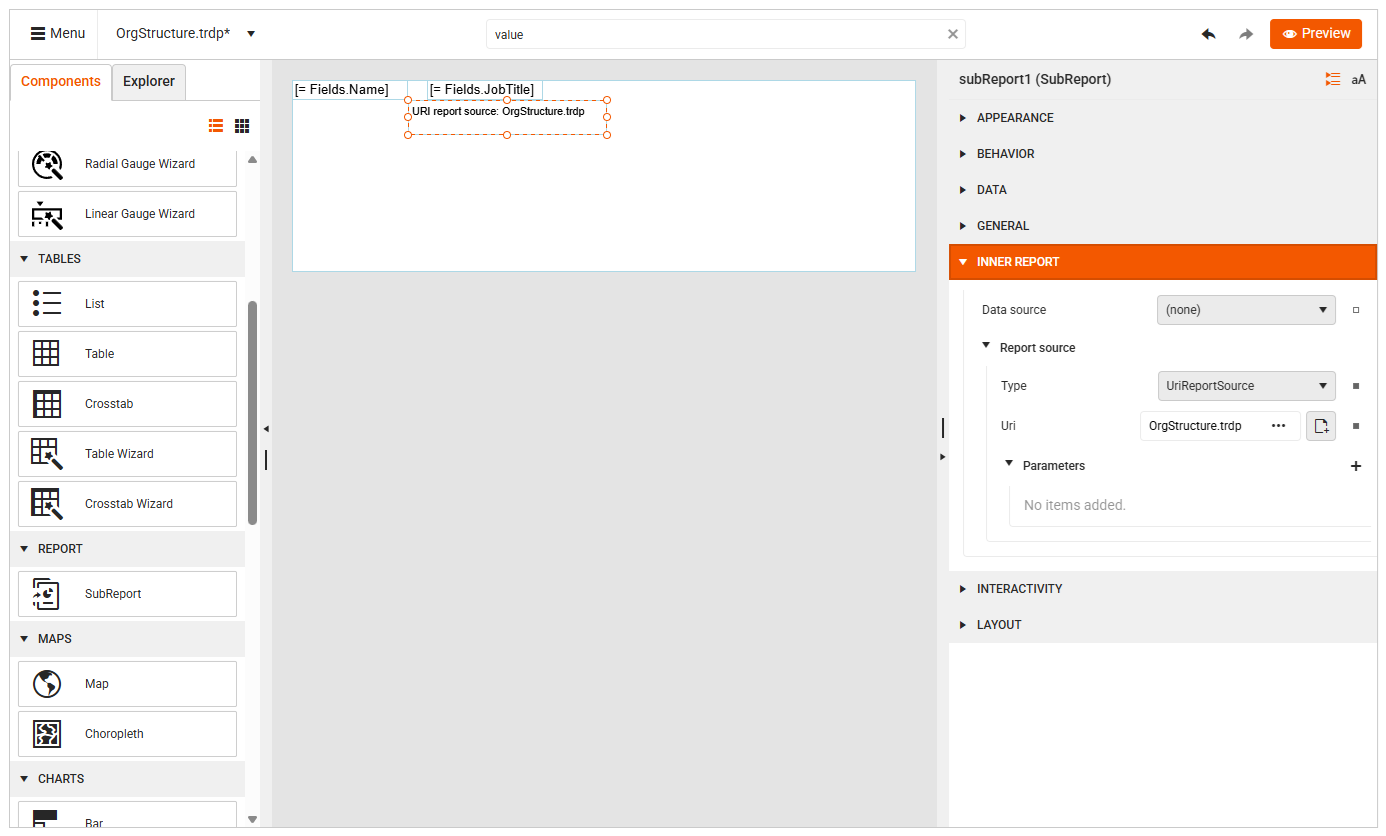This screenshot has width=1386, height=836.
Task: Expand the LAYOUT properties section
Action: [x=1163, y=625]
